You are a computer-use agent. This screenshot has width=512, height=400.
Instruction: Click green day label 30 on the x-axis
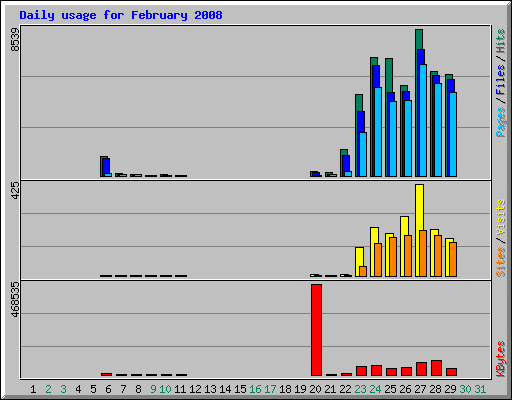pyautogui.click(x=465, y=389)
